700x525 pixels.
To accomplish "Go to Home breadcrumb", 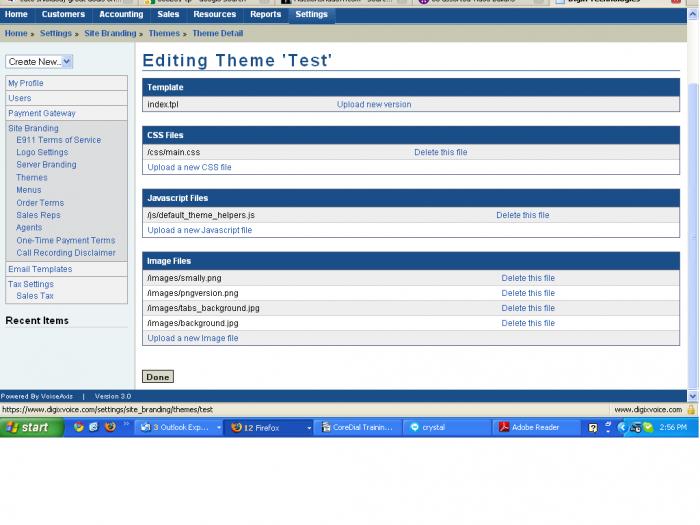I will [x=16, y=33].
